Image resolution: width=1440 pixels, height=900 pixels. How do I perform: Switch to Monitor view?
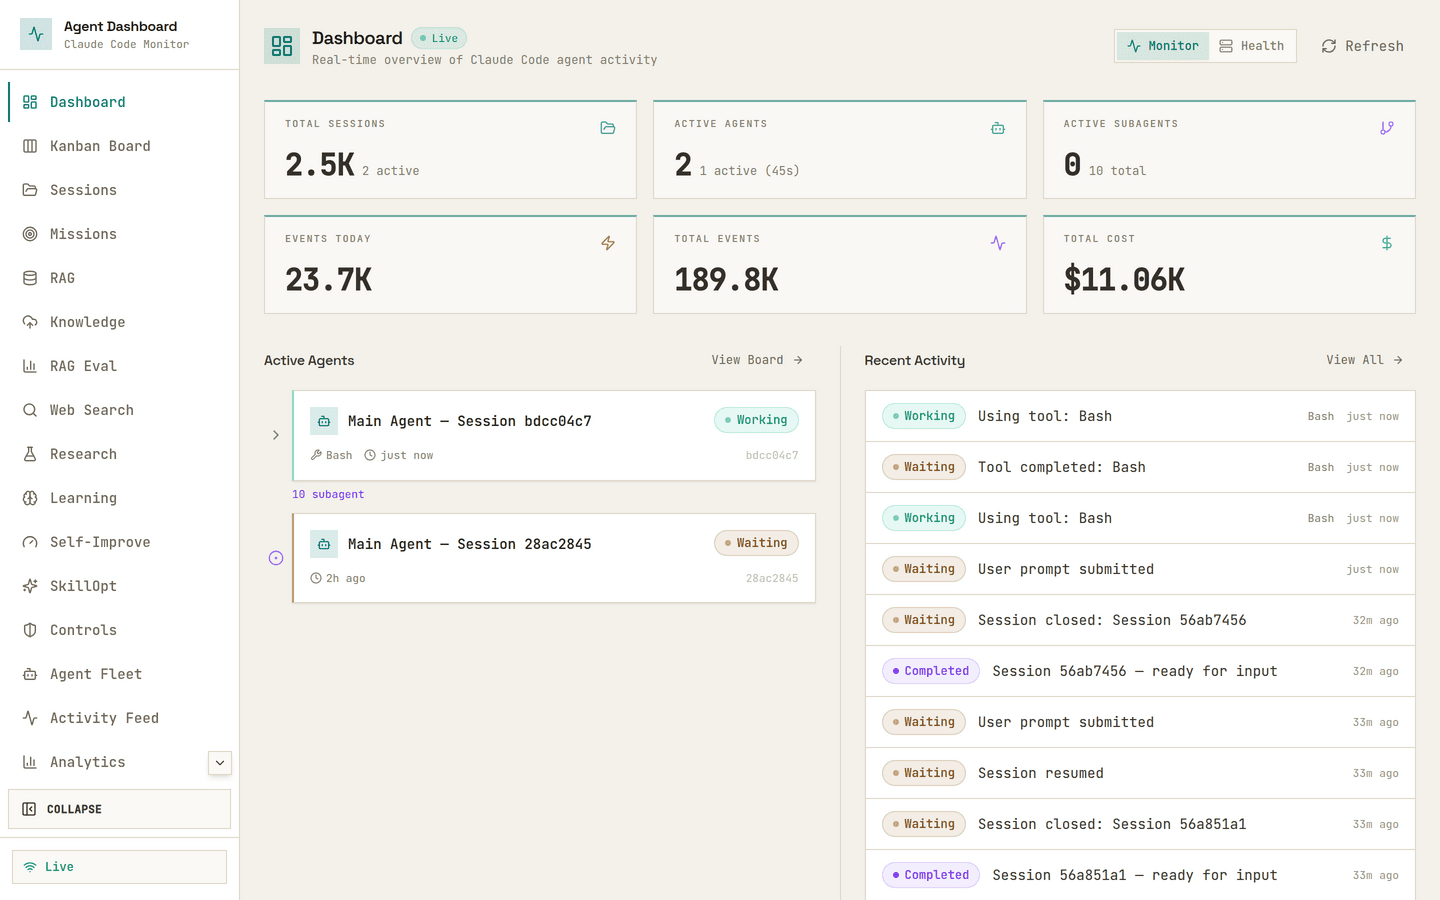pyautogui.click(x=1163, y=46)
